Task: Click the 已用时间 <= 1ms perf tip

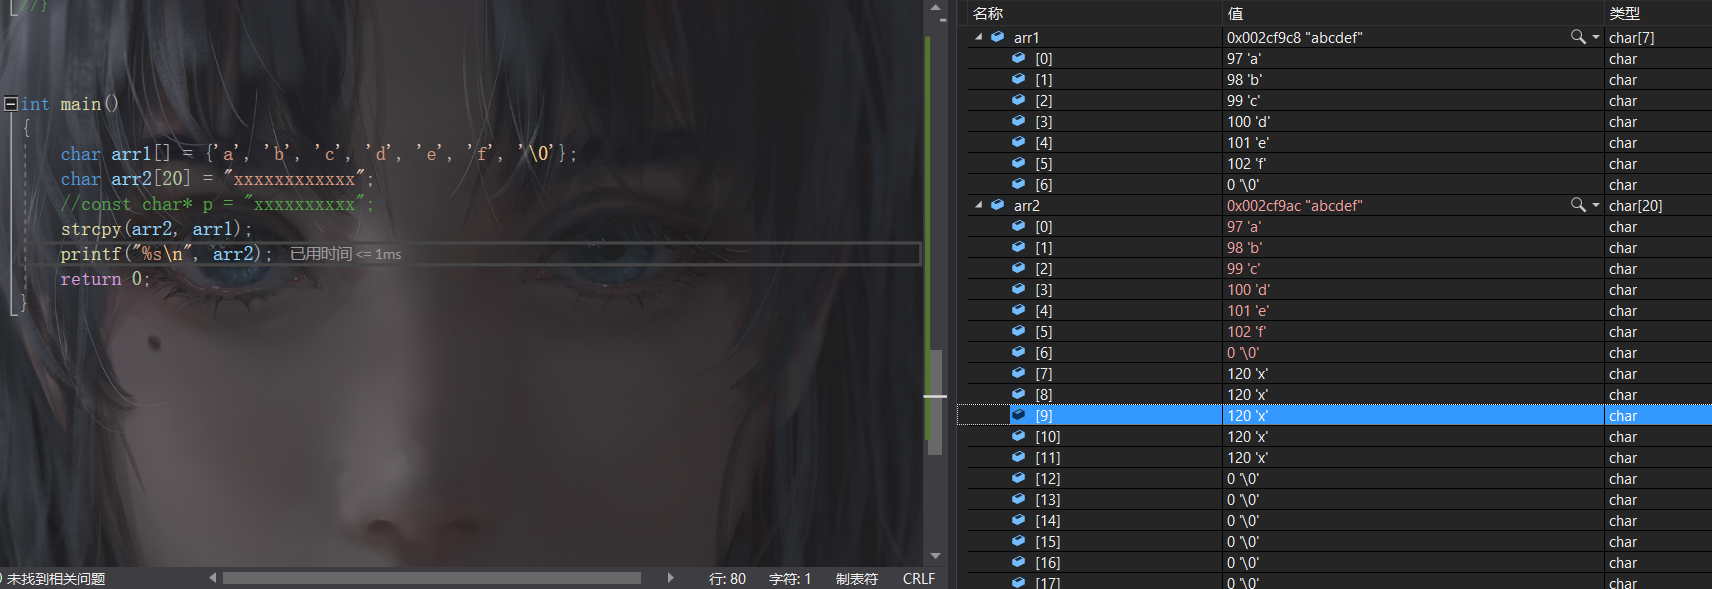Action: coord(345,254)
